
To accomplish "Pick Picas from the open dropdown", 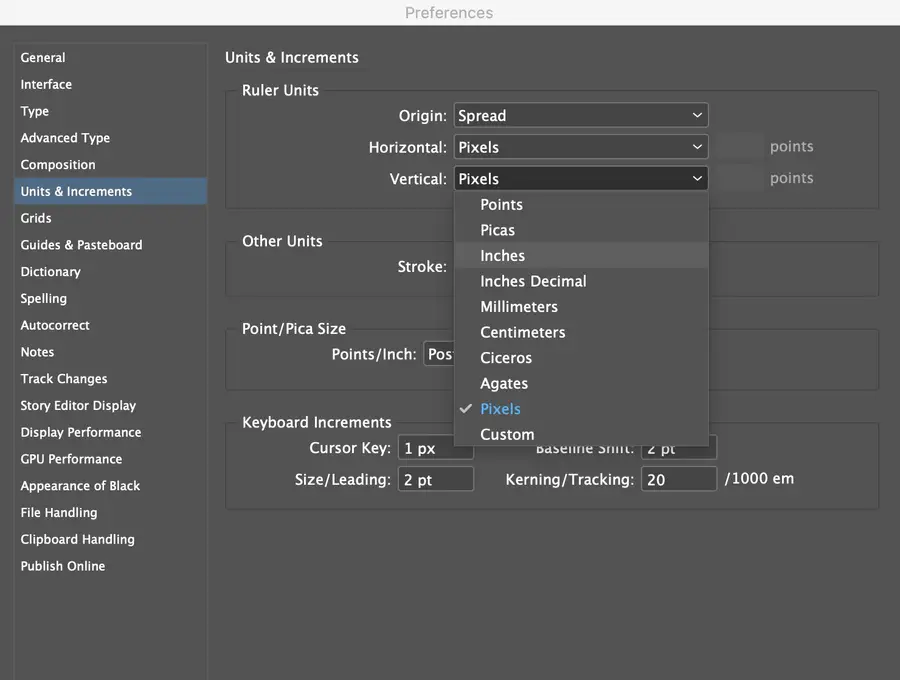I will (497, 230).
